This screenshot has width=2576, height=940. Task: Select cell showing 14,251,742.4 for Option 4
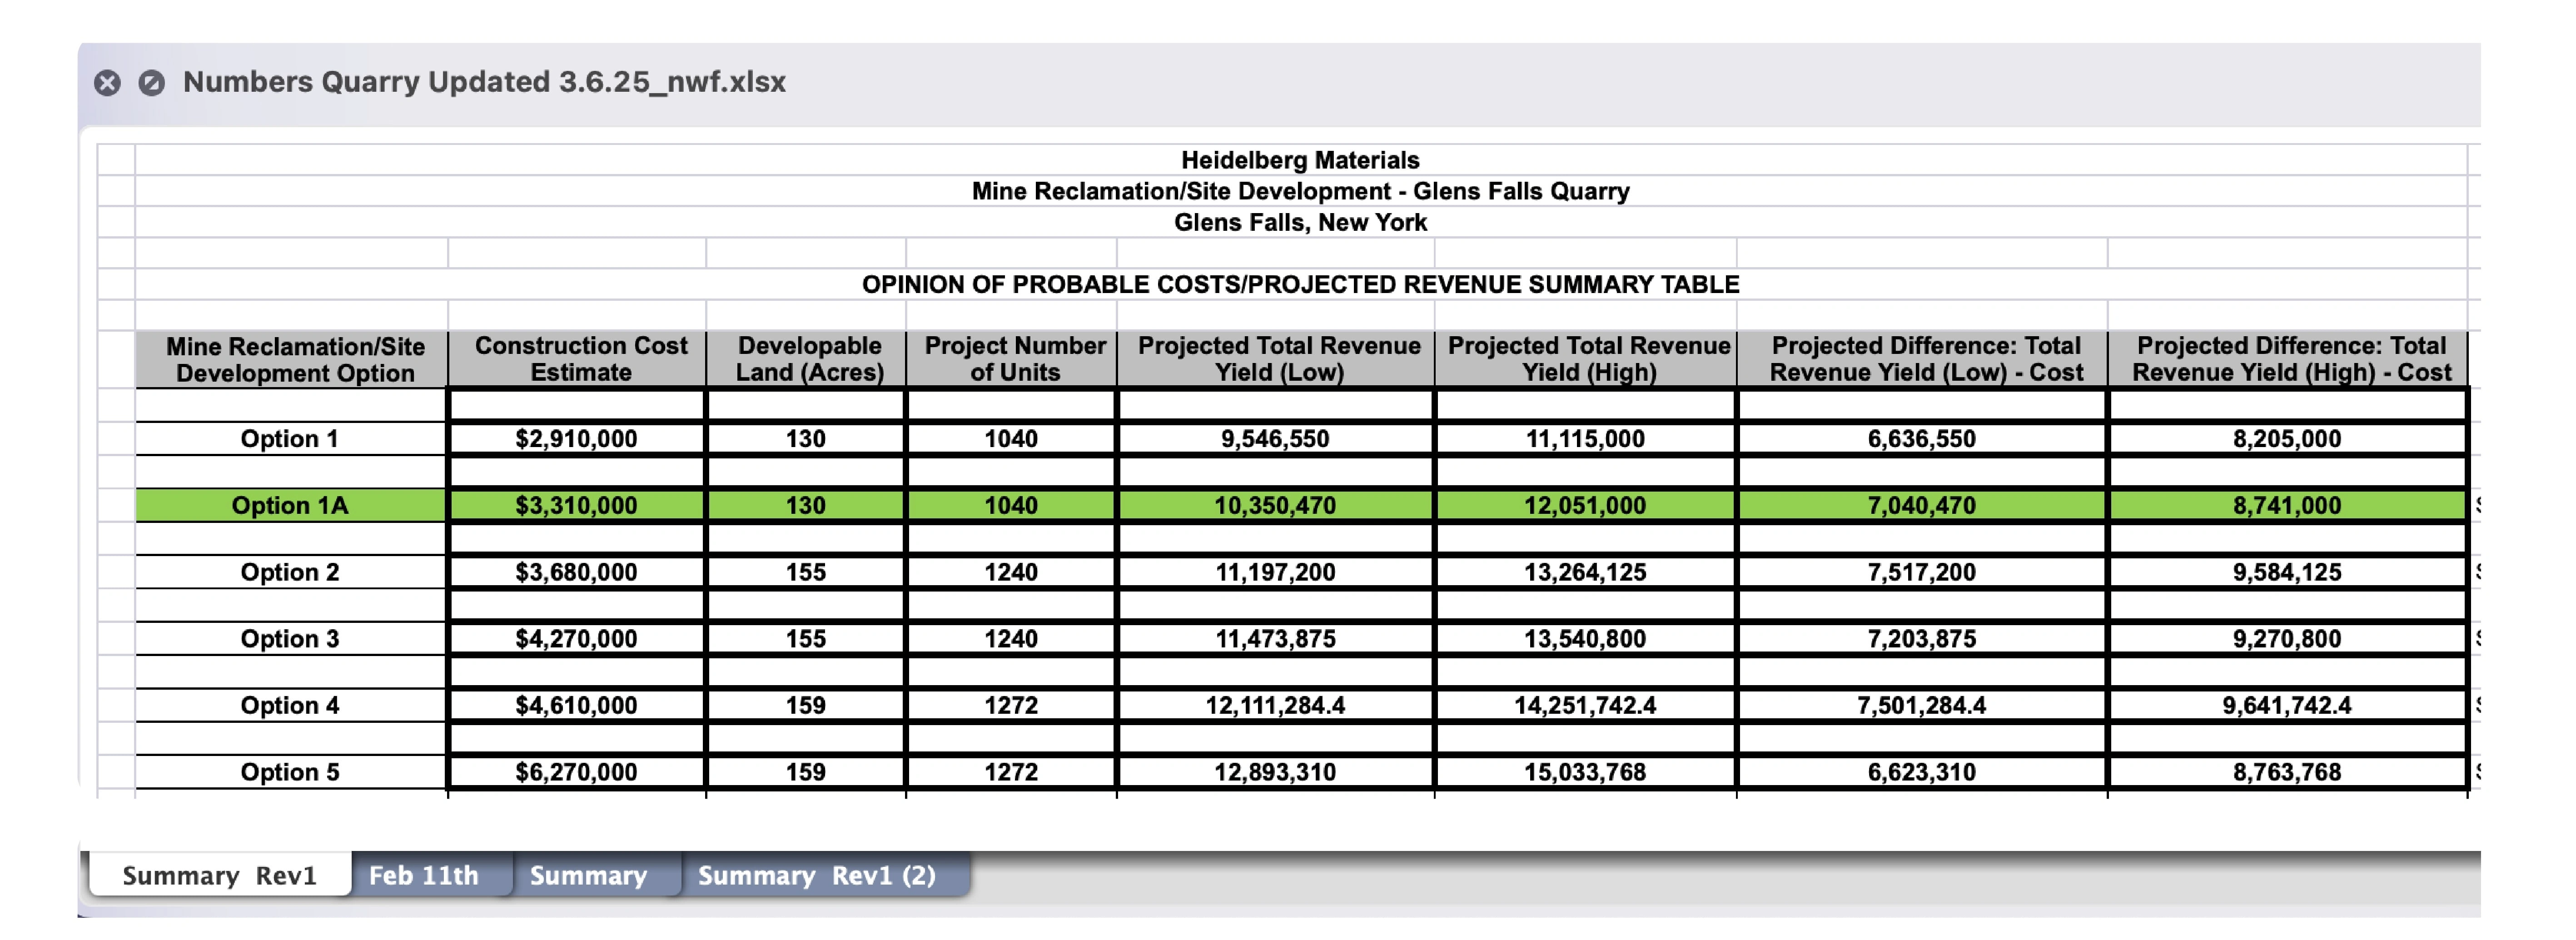click(1584, 706)
